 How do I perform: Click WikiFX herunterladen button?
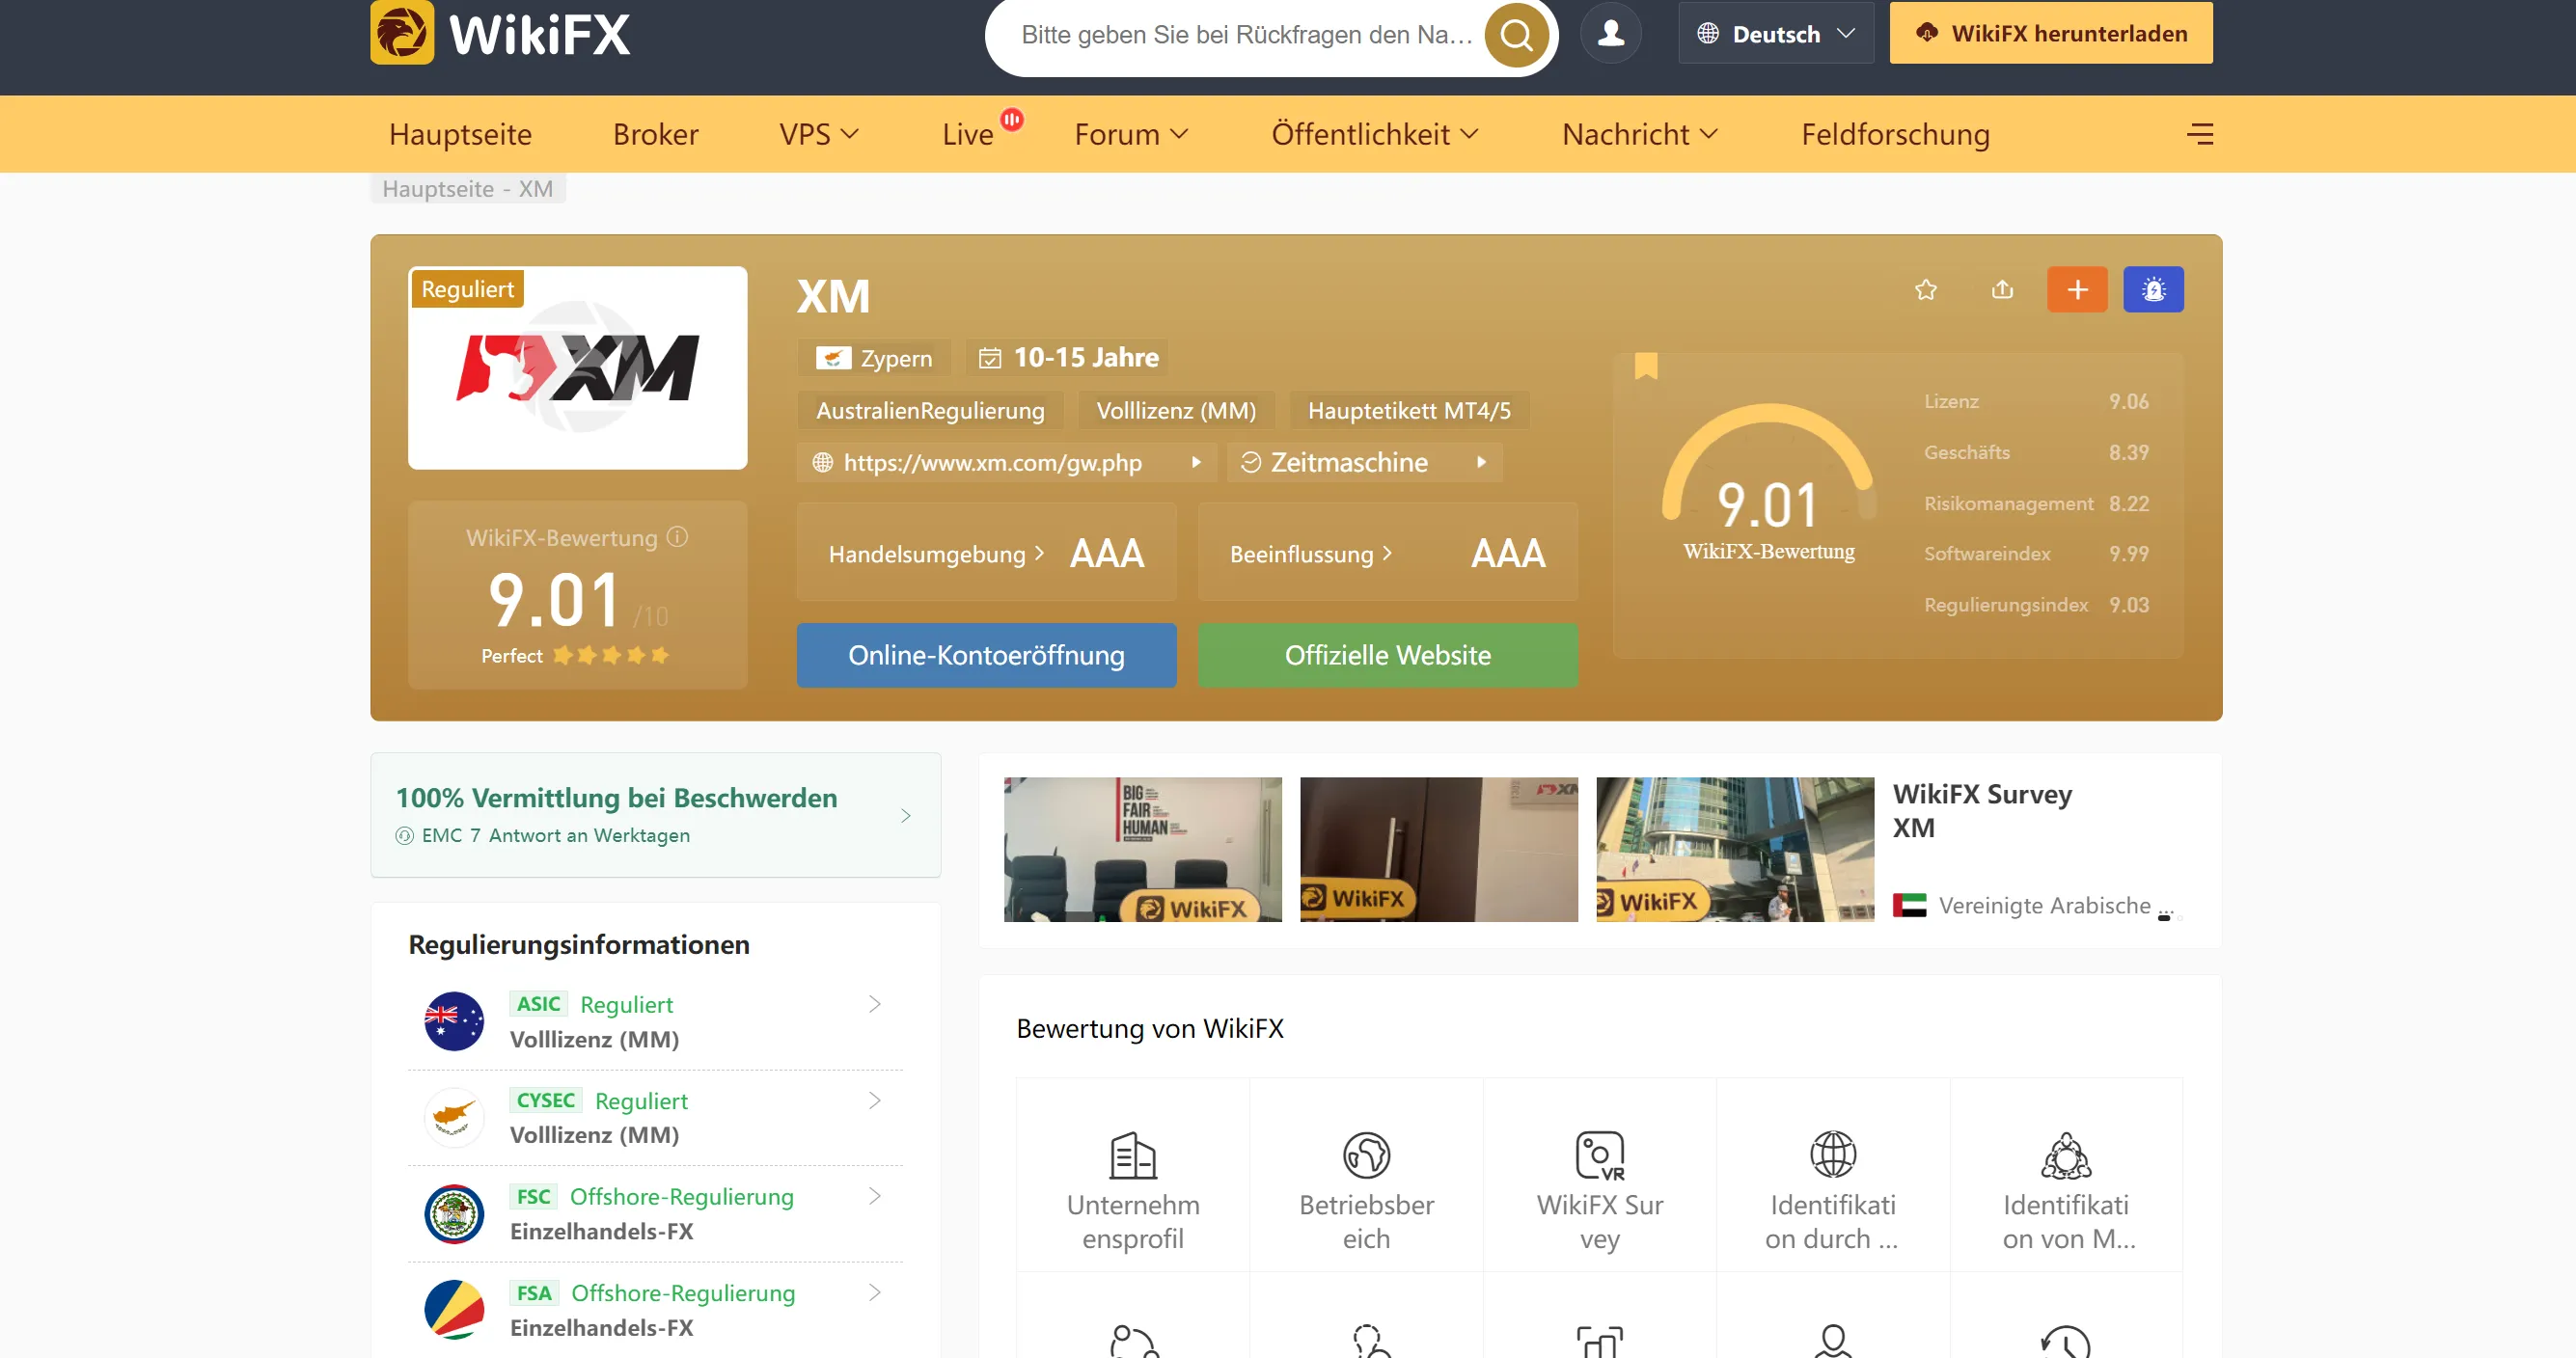[2050, 33]
